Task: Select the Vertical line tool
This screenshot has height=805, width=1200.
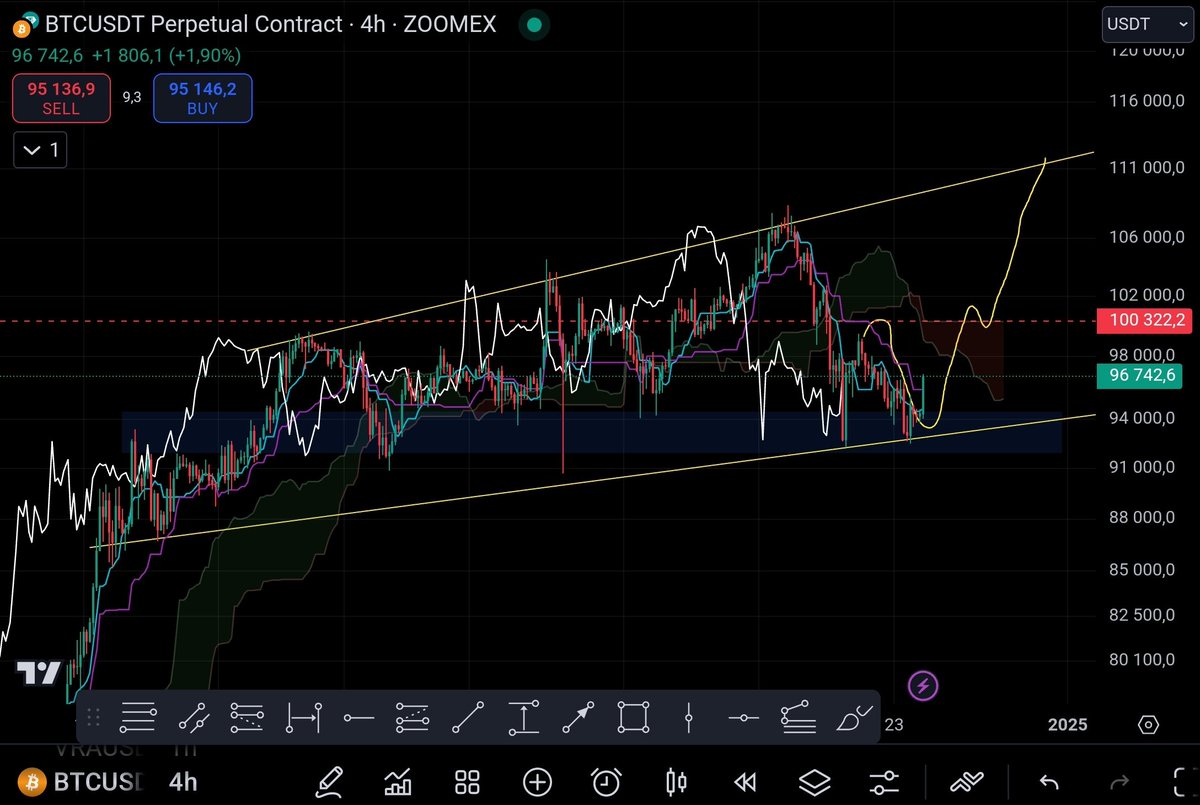Action: click(690, 716)
